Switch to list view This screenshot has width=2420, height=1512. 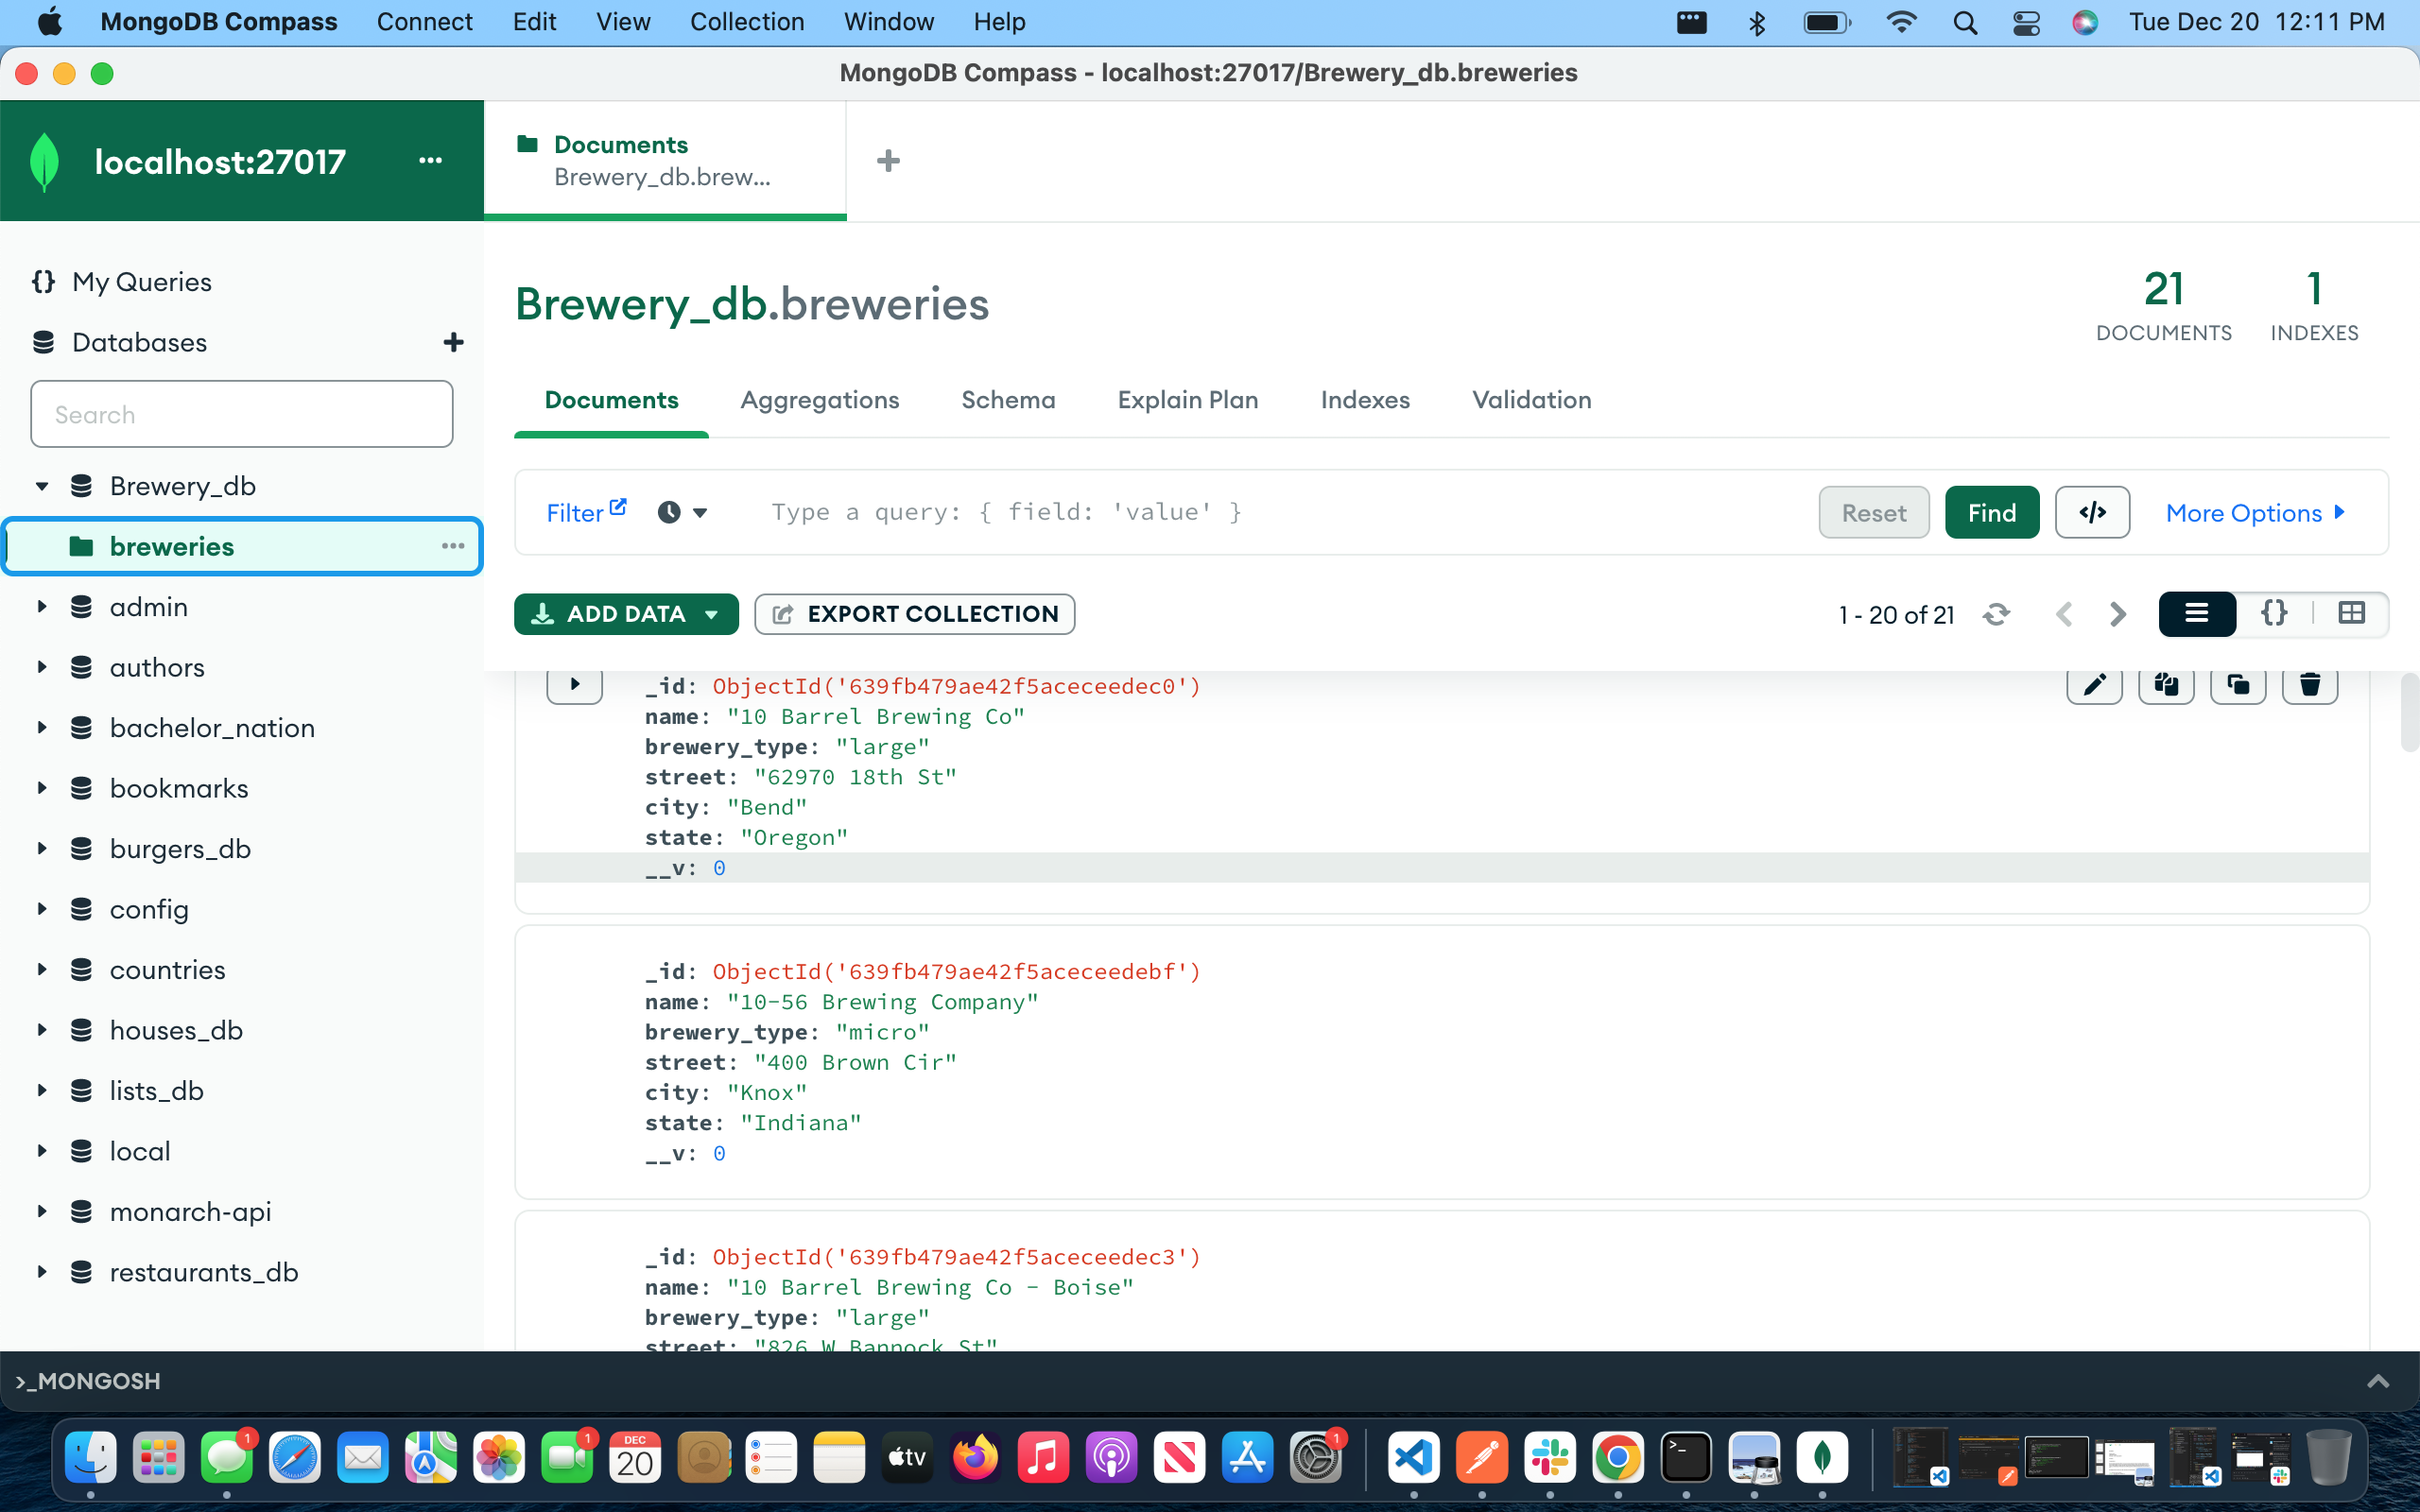pyautogui.click(x=2196, y=614)
